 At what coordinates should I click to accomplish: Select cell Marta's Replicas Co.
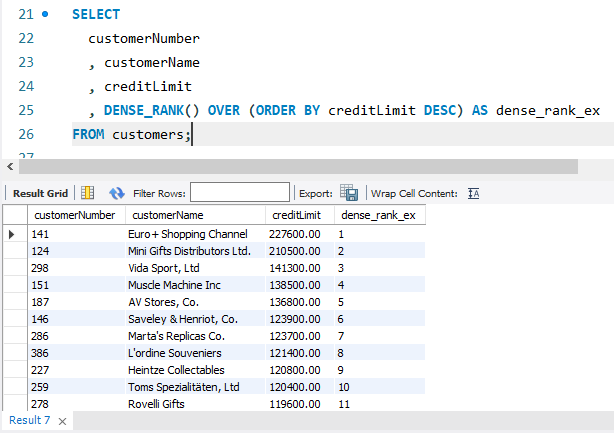(195, 336)
